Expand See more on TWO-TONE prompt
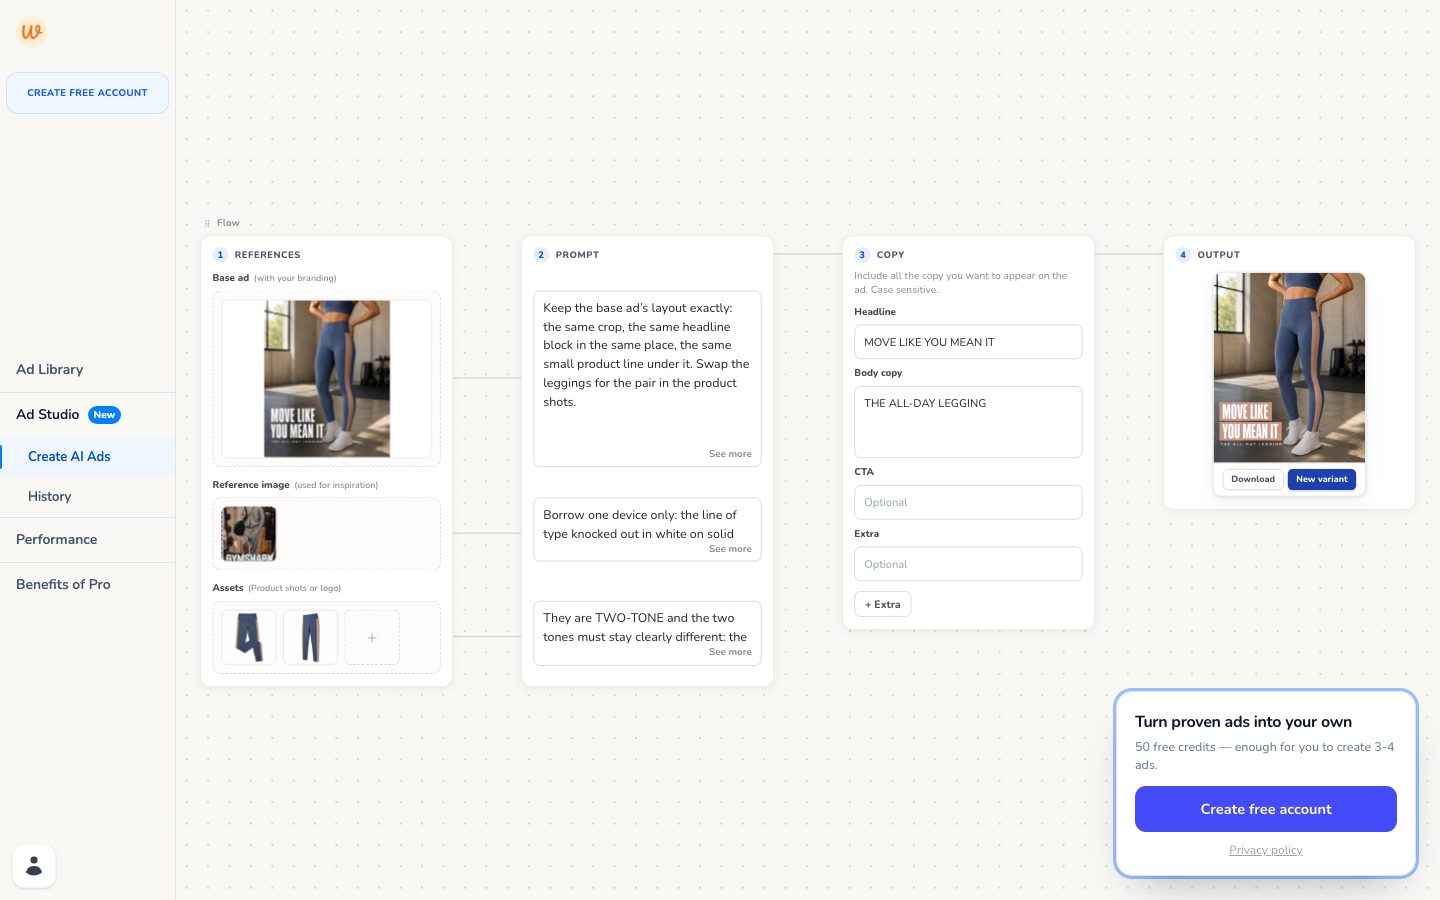This screenshot has width=1440, height=900. [x=730, y=652]
